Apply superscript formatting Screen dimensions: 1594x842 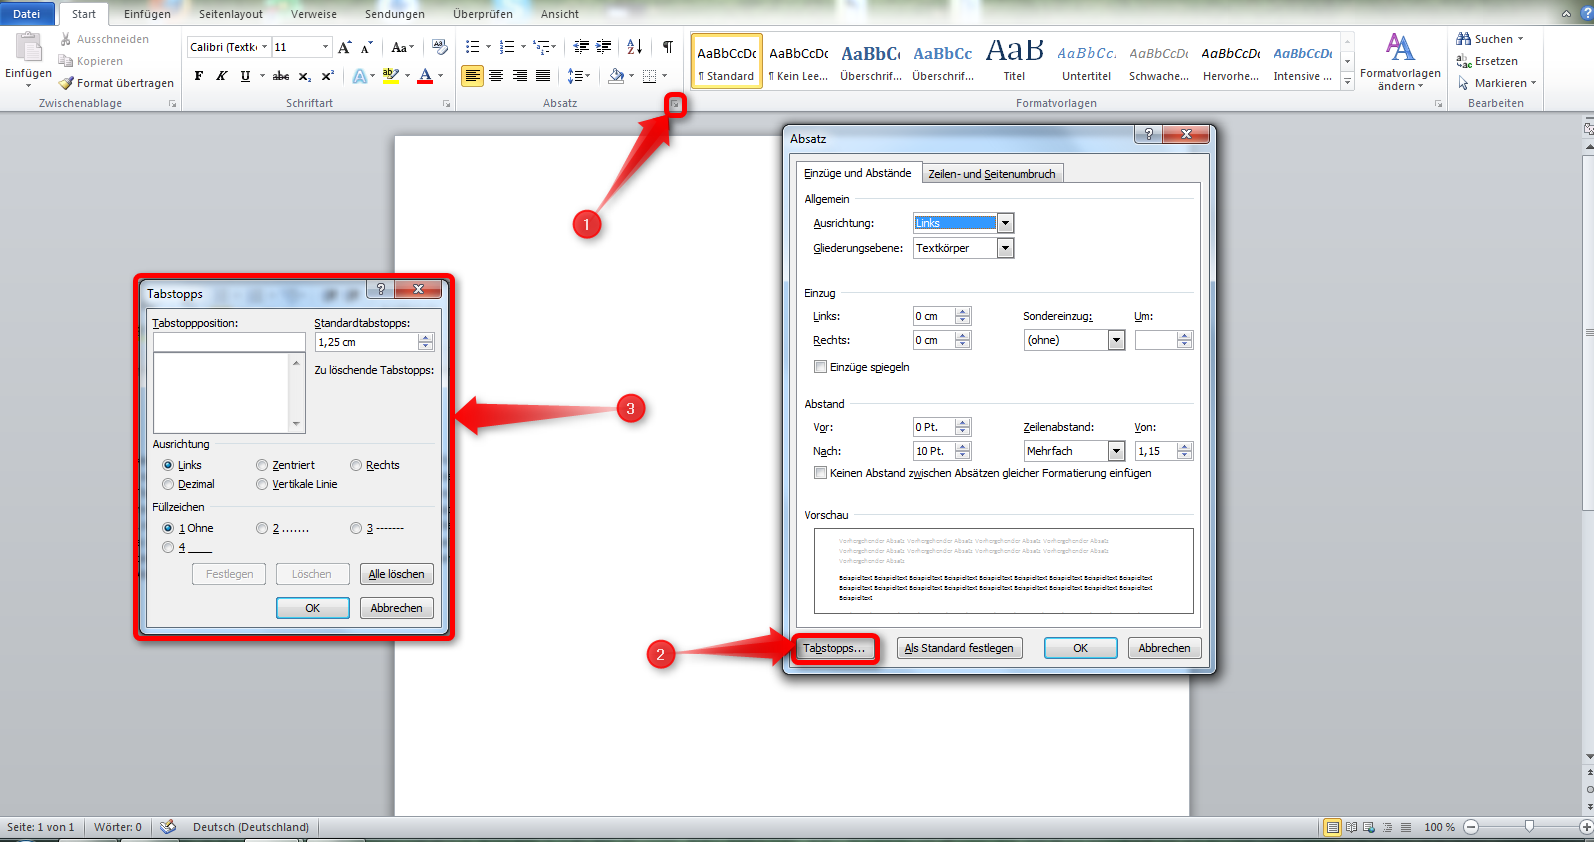327,76
